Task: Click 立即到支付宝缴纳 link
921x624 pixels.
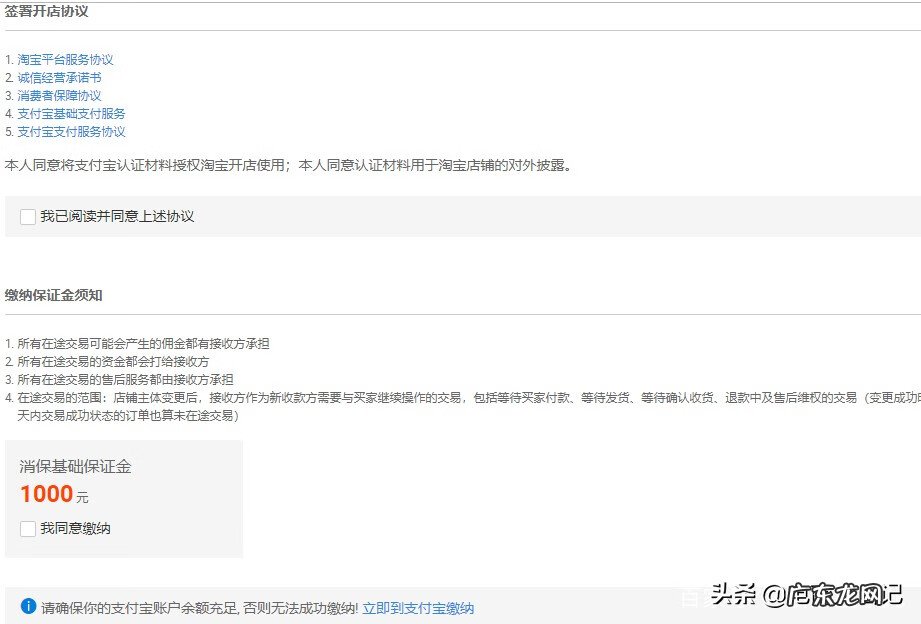Action: (417, 607)
